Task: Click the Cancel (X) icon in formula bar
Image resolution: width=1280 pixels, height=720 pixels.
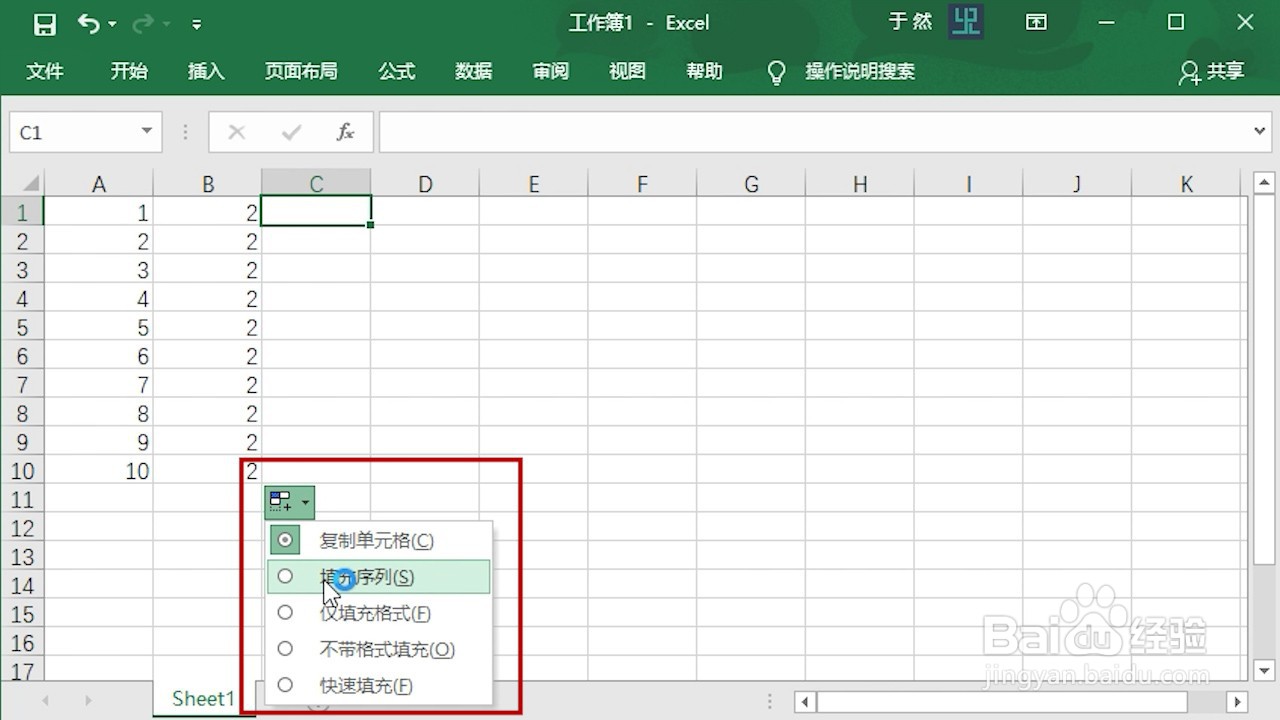Action: pos(235,131)
